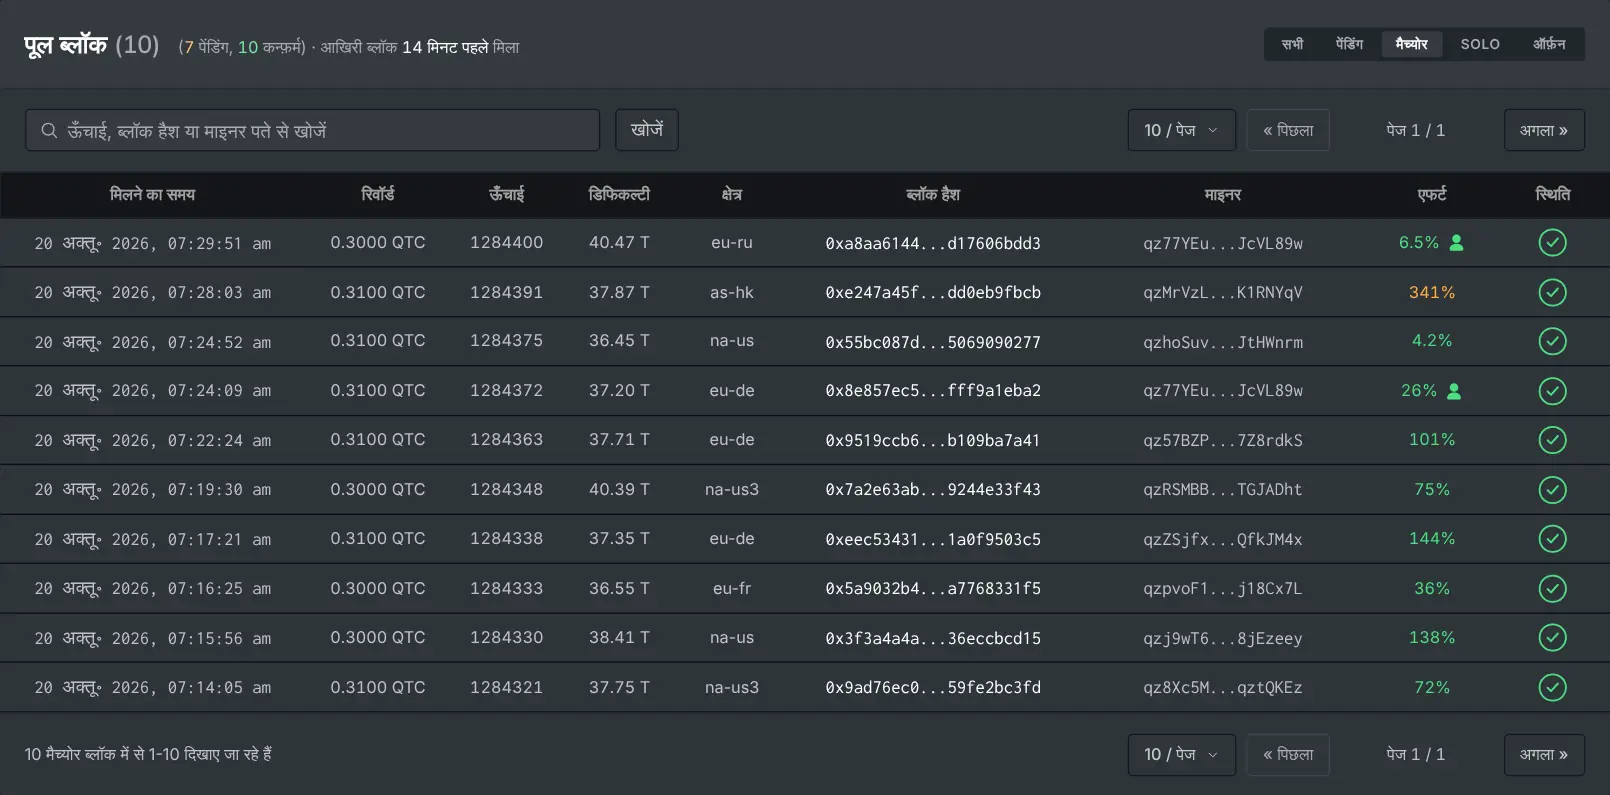Screen dimensions: 1610x795
Task: Click the status check icon for block 1284321
Action: point(1552,687)
